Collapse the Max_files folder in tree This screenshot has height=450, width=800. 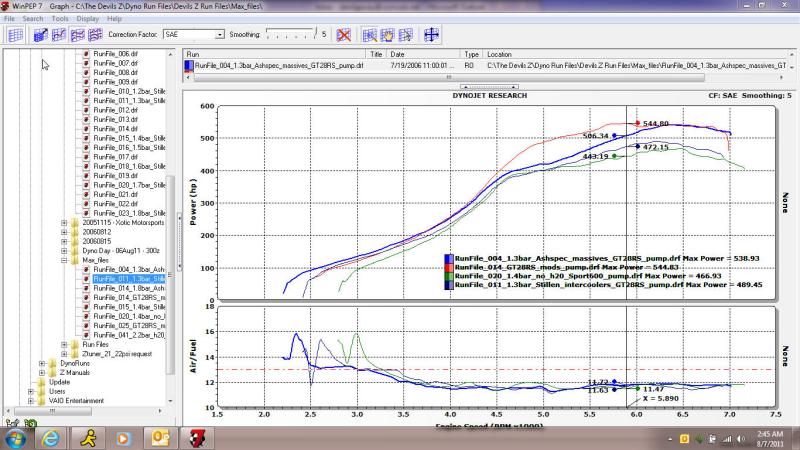[64, 260]
